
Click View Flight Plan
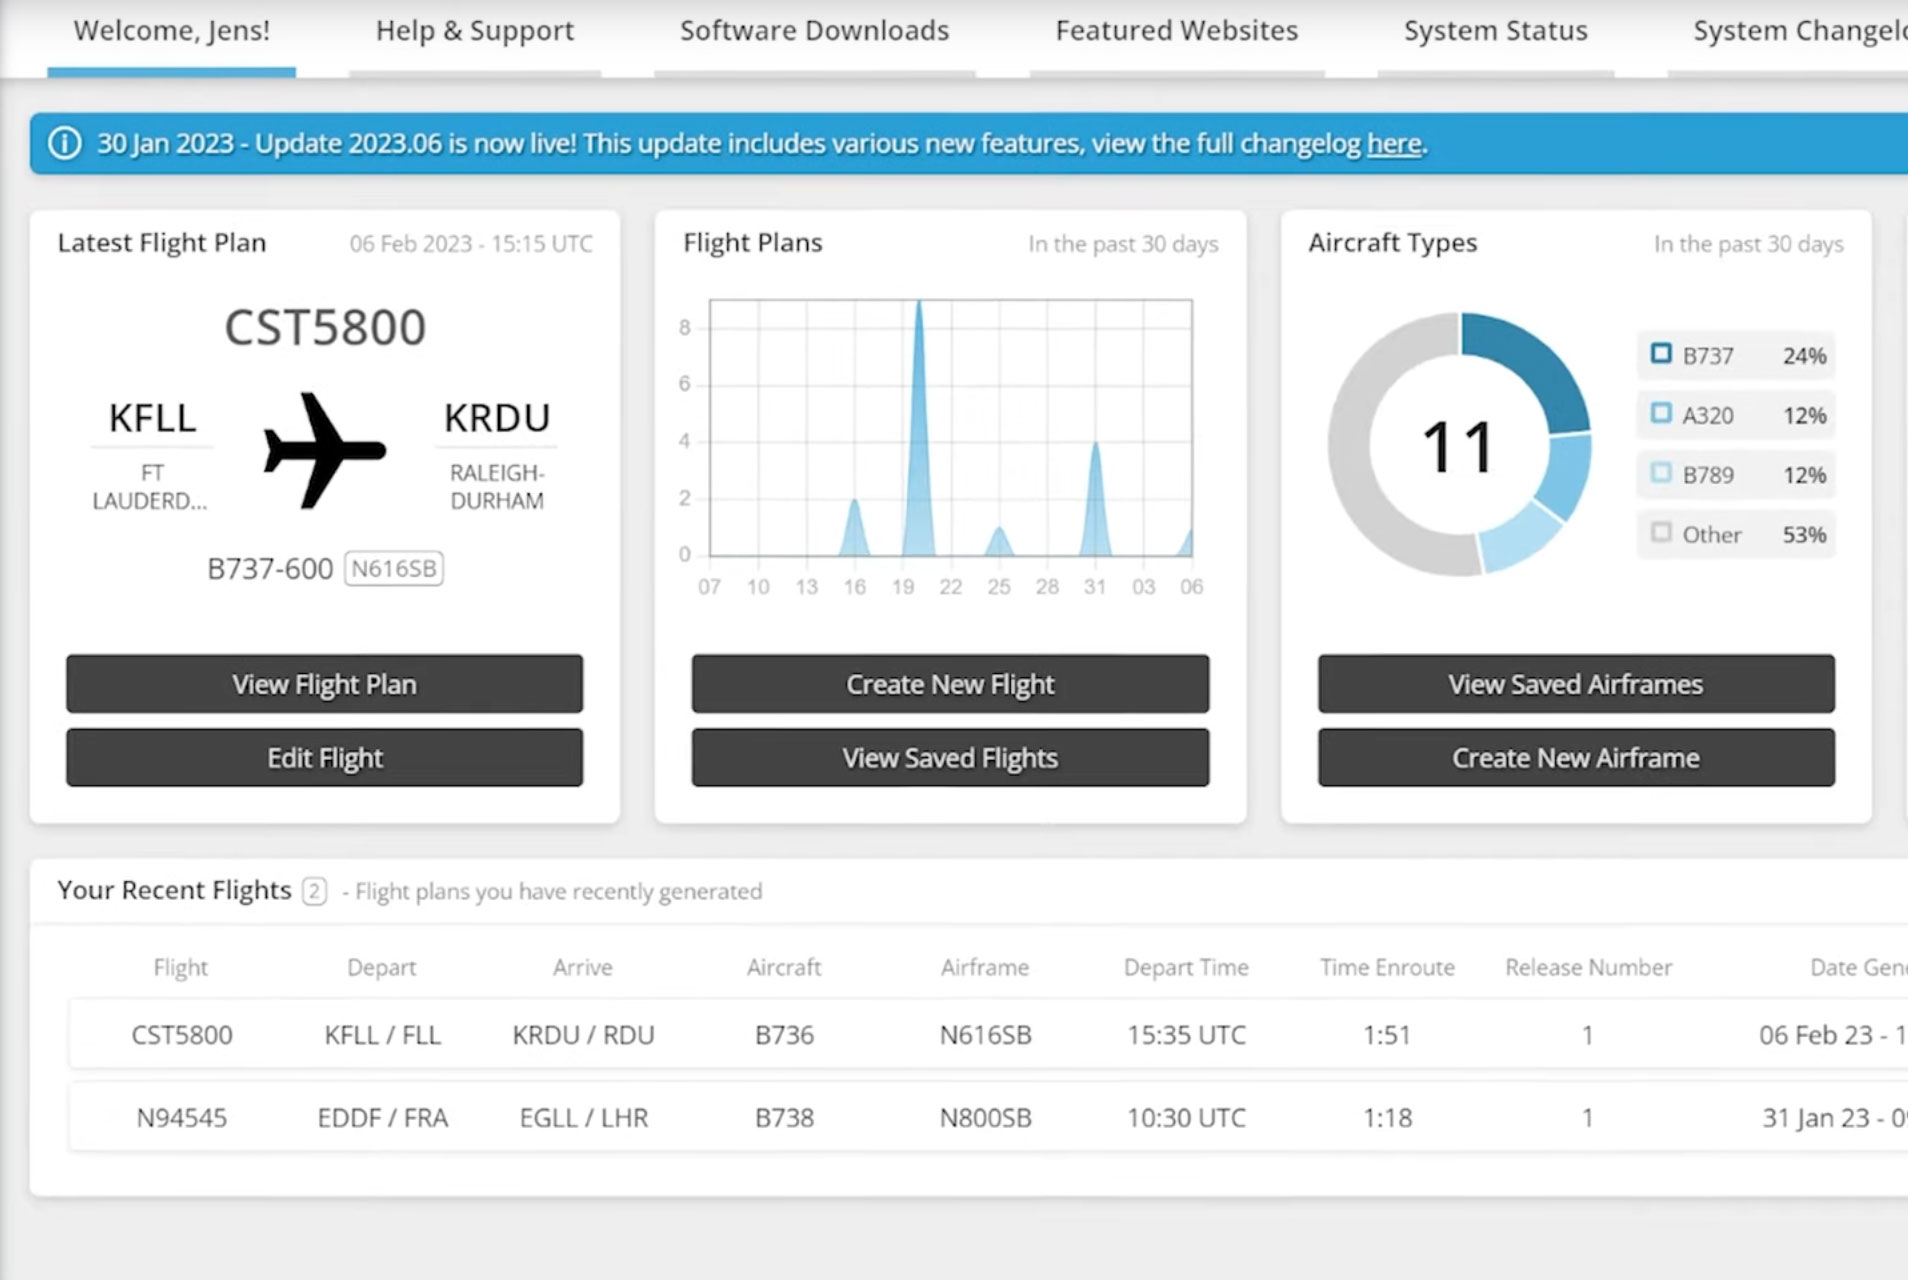point(324,684)
